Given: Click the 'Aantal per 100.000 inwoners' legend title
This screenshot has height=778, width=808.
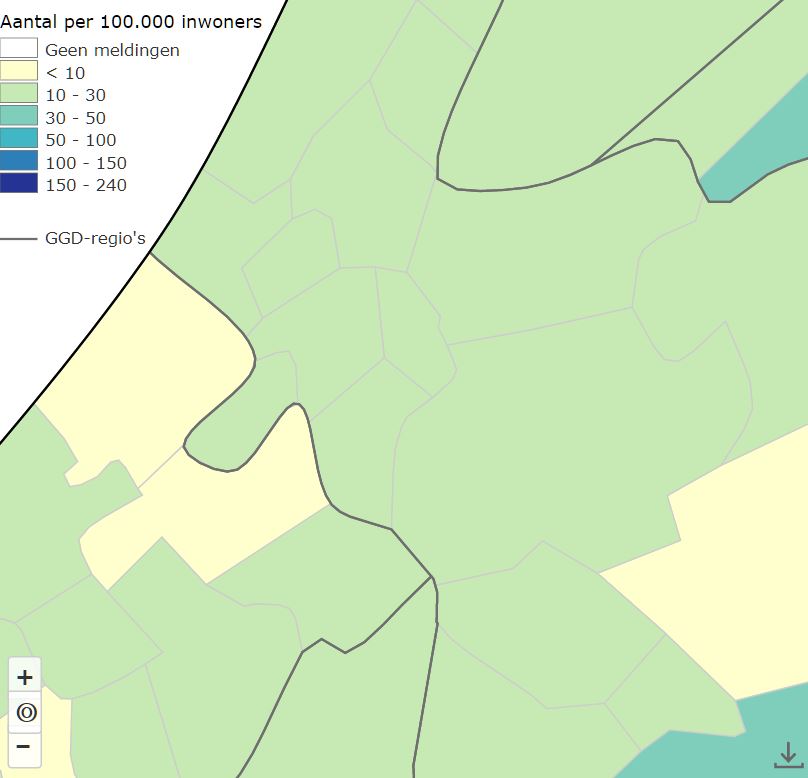Looking at the screenshot, I should tap(131, 22).
